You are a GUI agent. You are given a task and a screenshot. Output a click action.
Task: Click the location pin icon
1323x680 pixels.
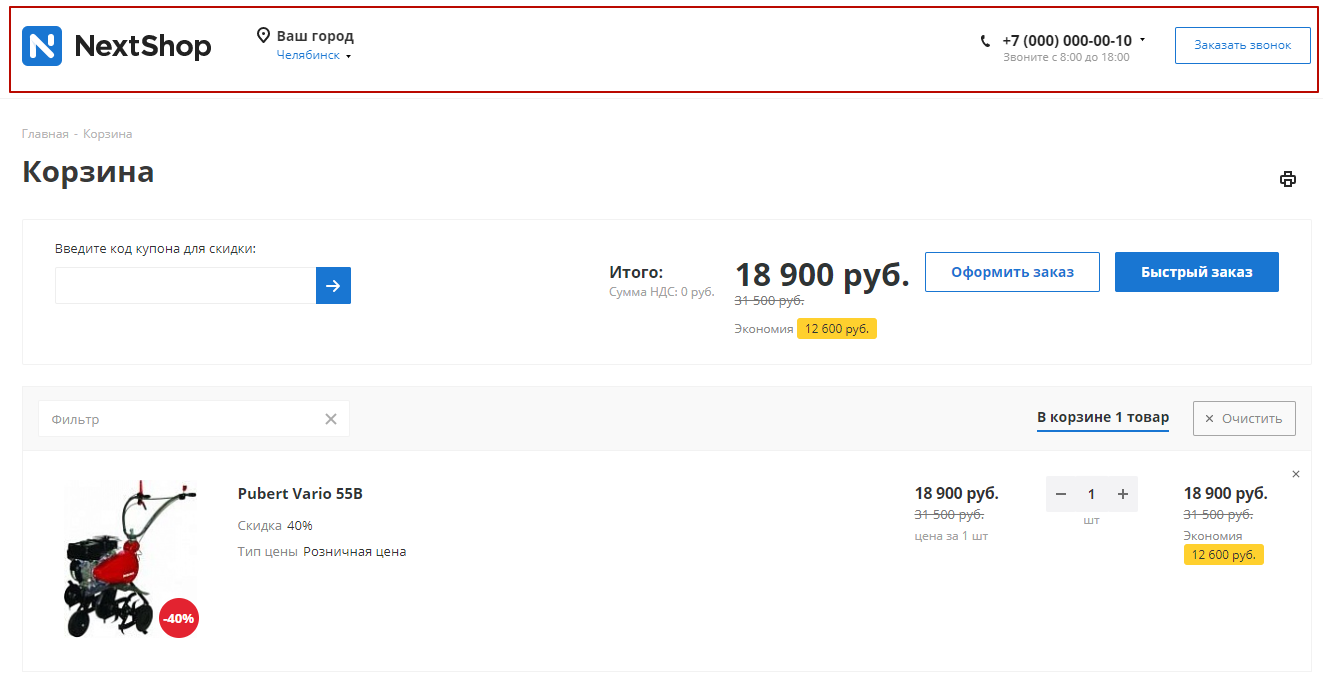[263, 36]
